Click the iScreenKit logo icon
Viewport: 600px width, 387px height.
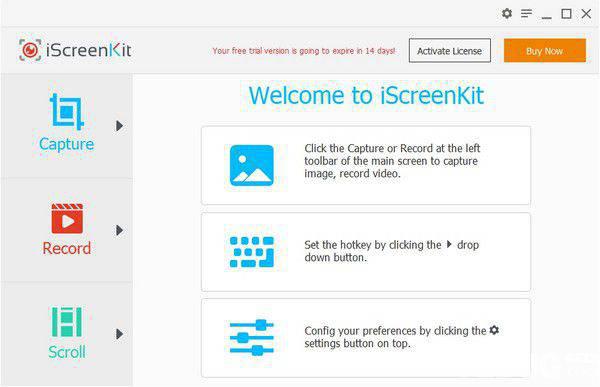point(30,50)
